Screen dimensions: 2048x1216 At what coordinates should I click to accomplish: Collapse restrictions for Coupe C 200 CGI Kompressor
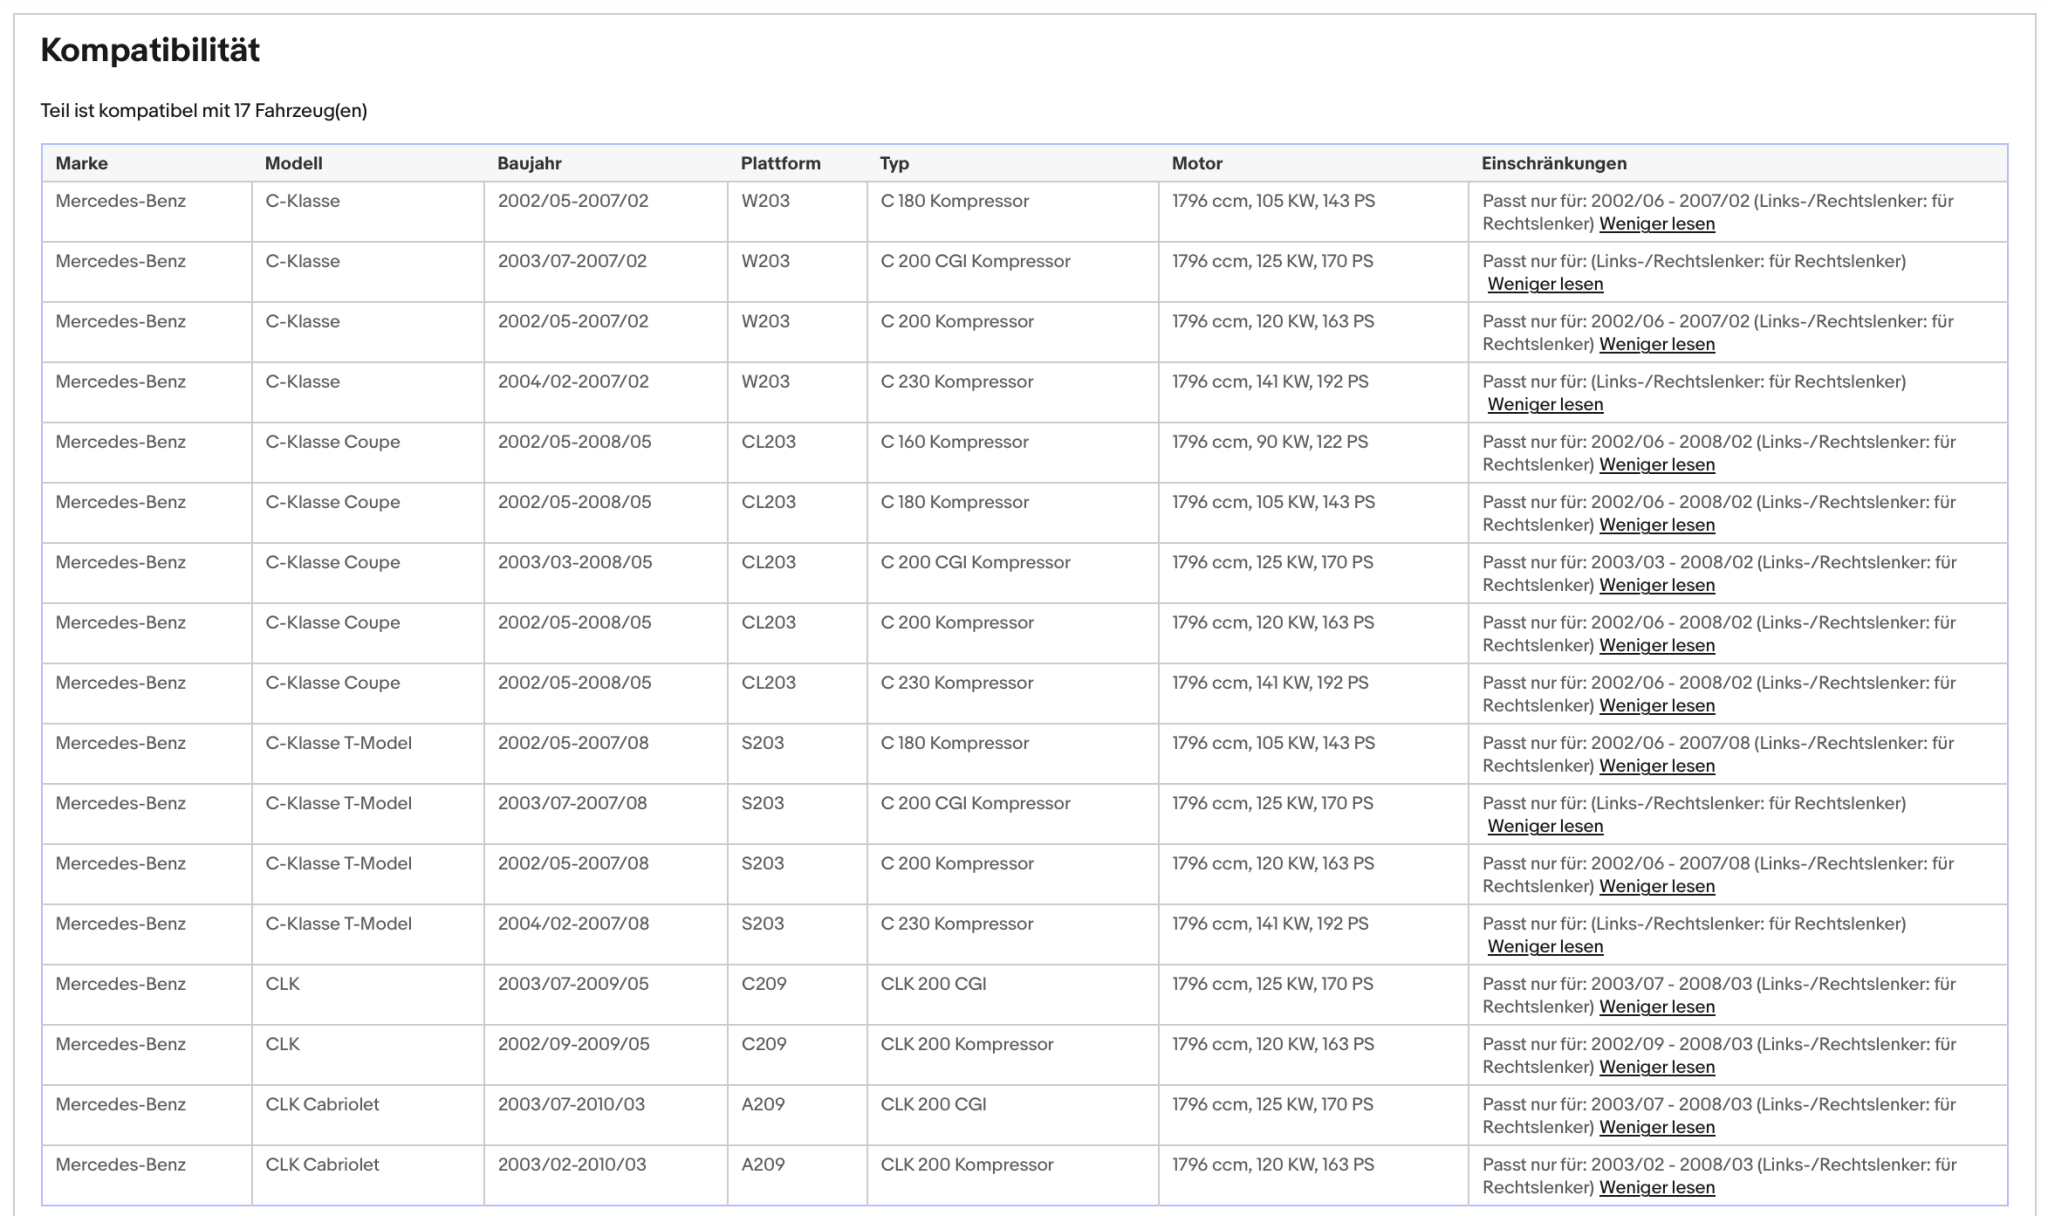pos(1657,585)
